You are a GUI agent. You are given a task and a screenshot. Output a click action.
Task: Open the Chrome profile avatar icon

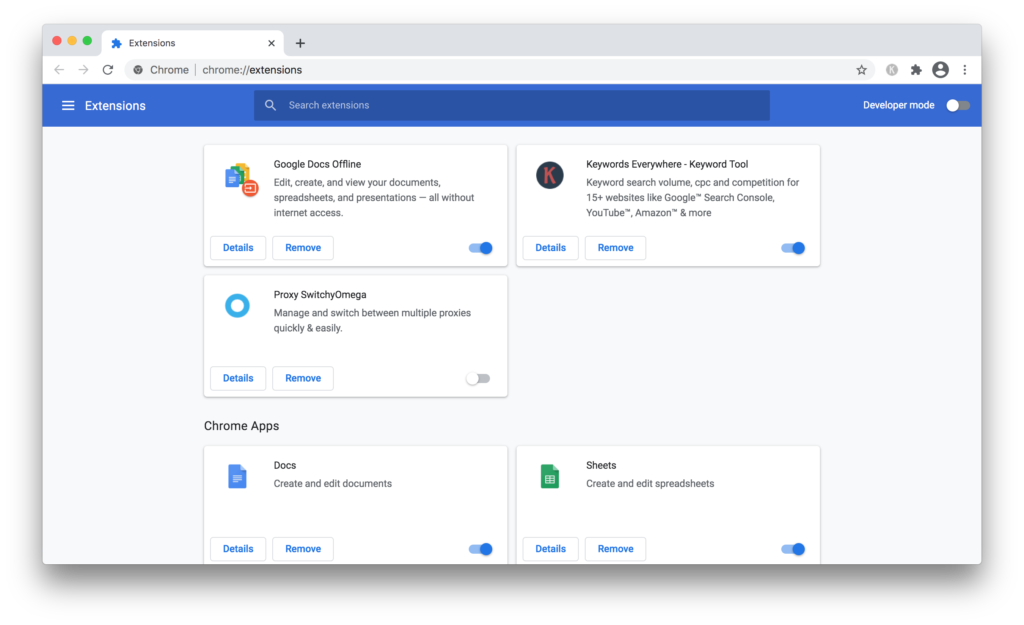[x=940, y=70]
